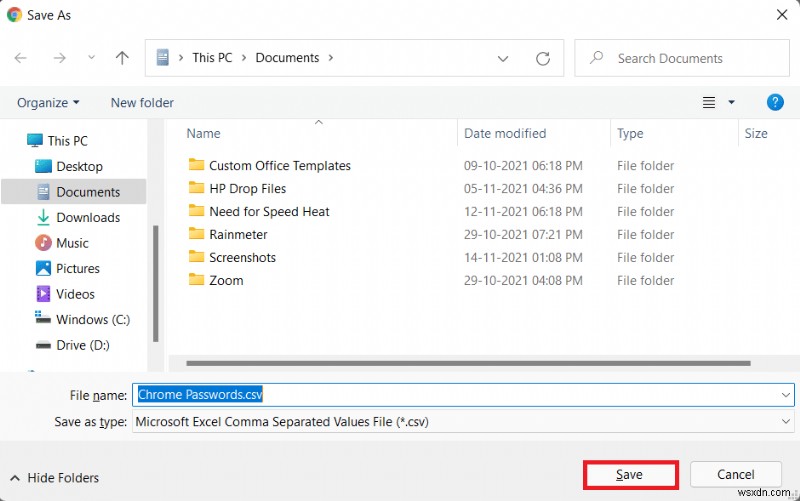Sort by the Name column header
800x501 pixels.
(x=203, y=134)
